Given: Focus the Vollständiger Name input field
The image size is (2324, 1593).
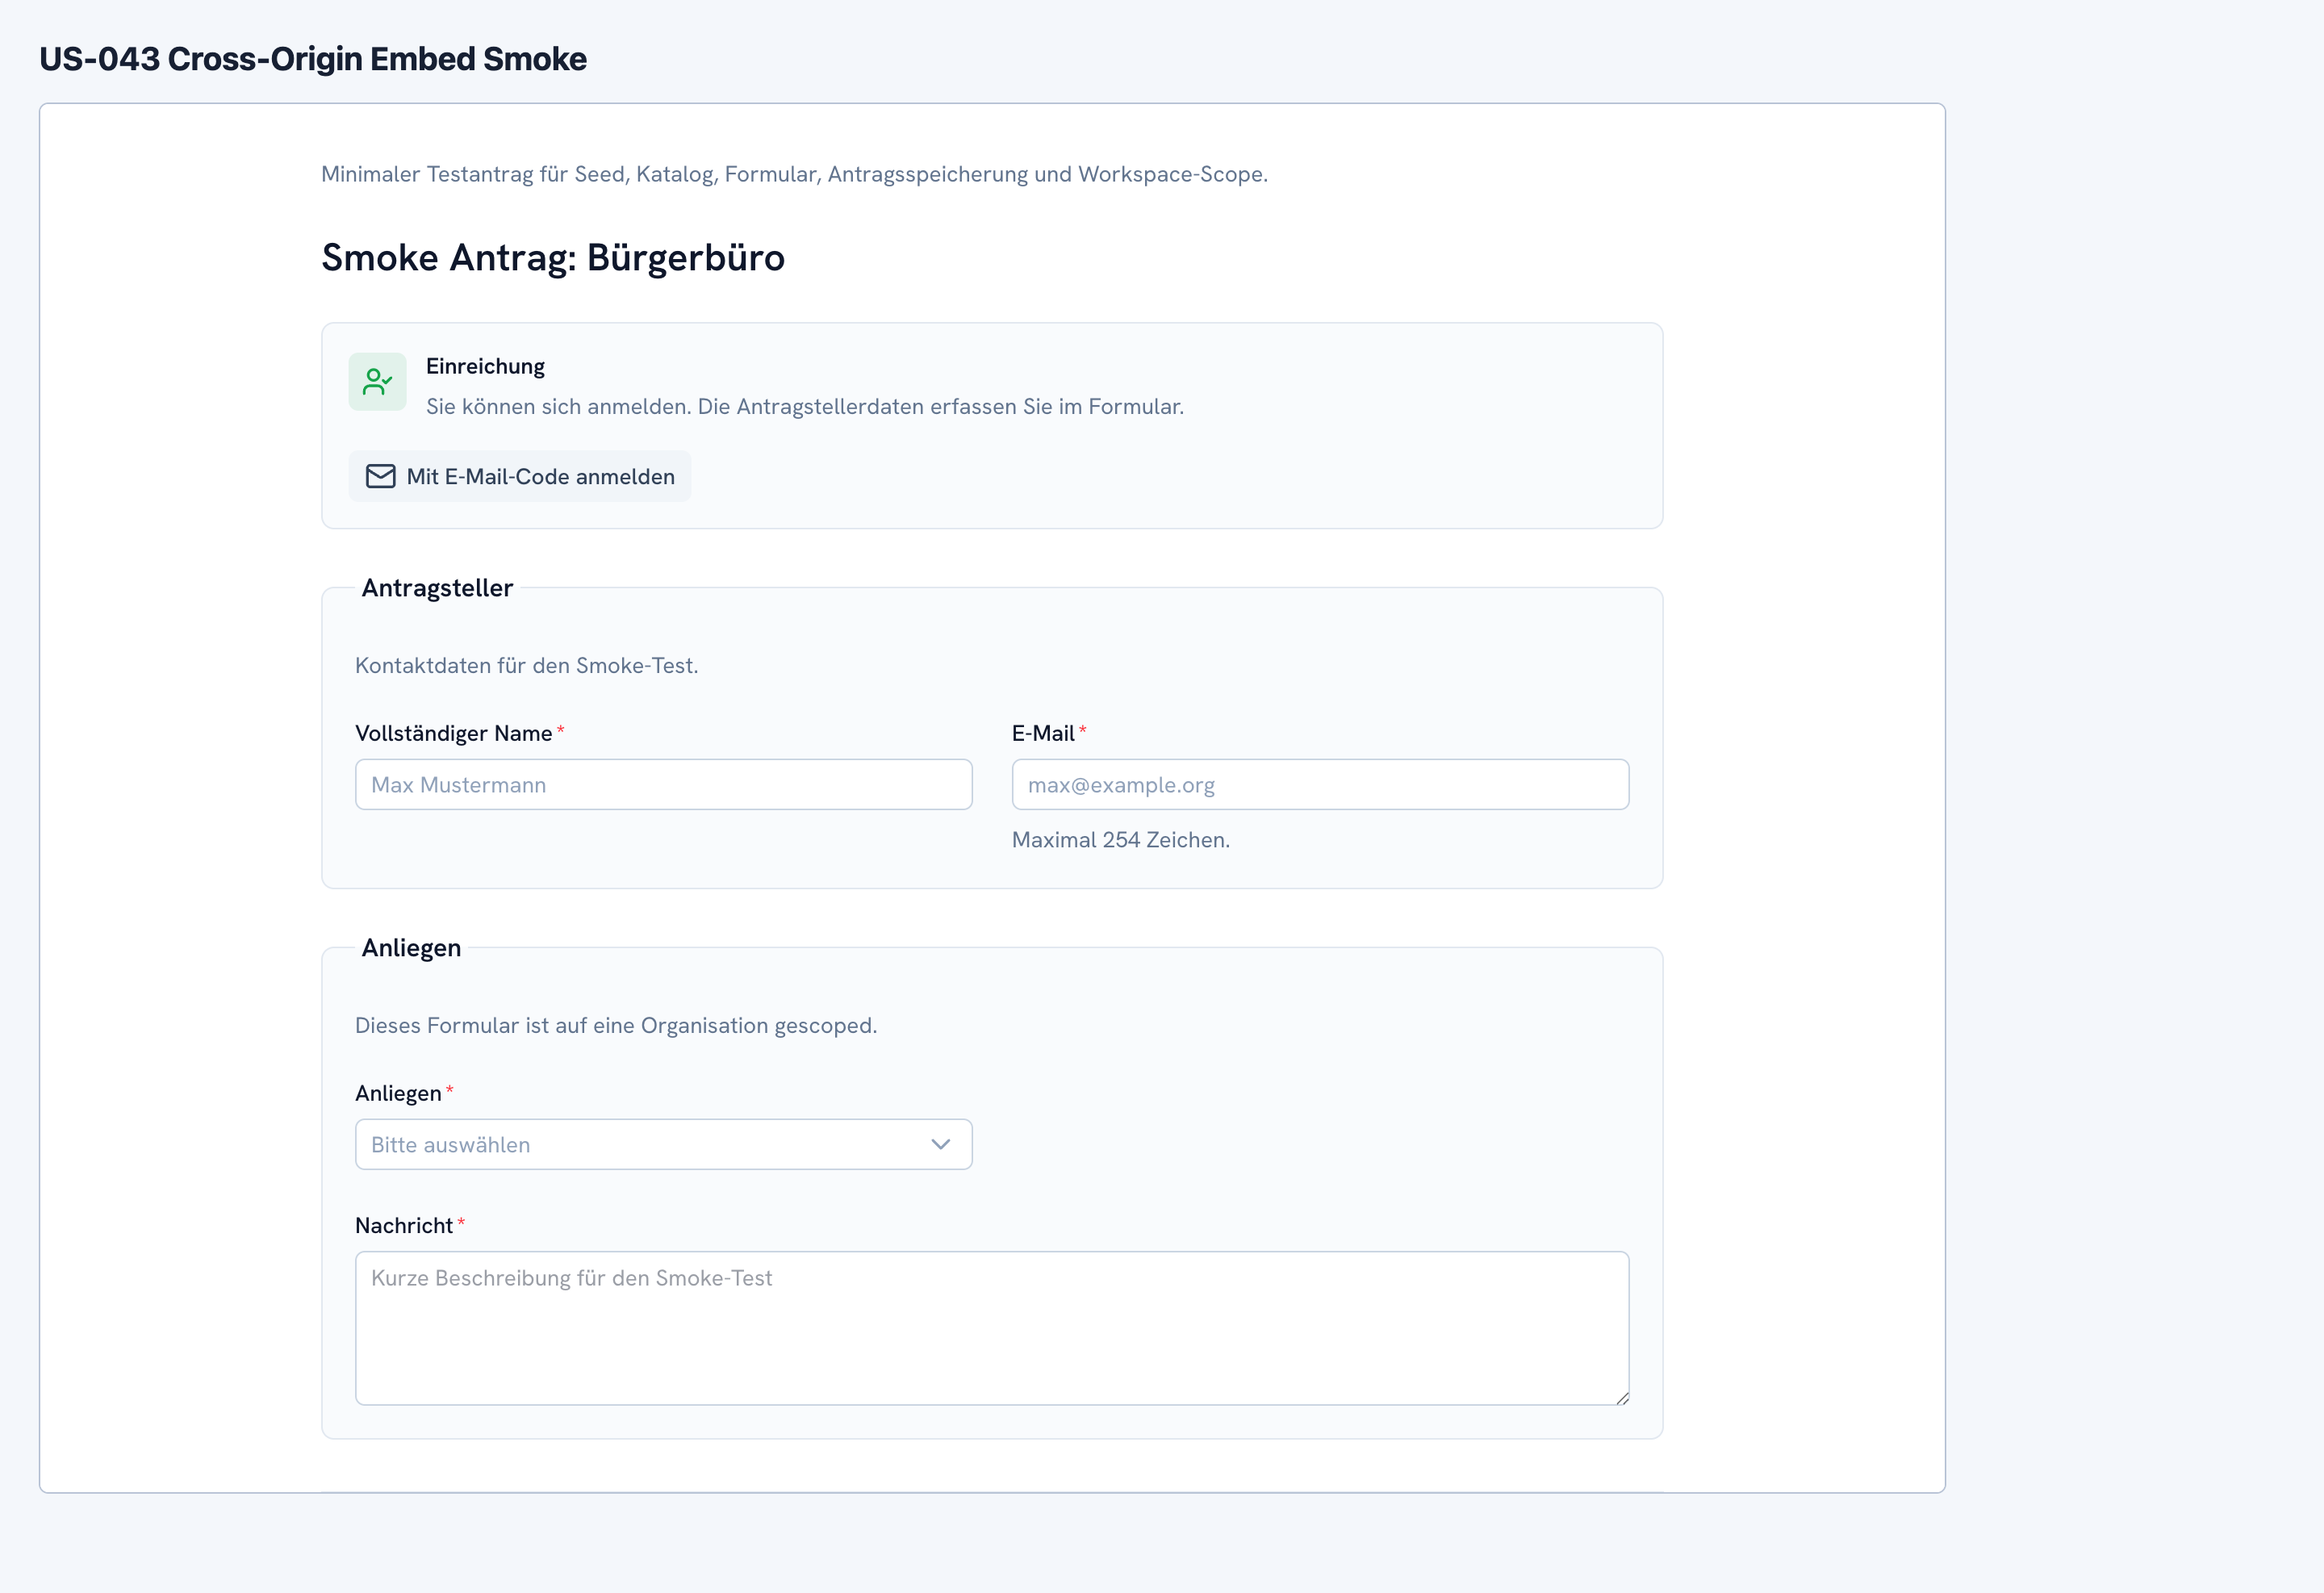Looking at the screenshot, I should (664, 784).
